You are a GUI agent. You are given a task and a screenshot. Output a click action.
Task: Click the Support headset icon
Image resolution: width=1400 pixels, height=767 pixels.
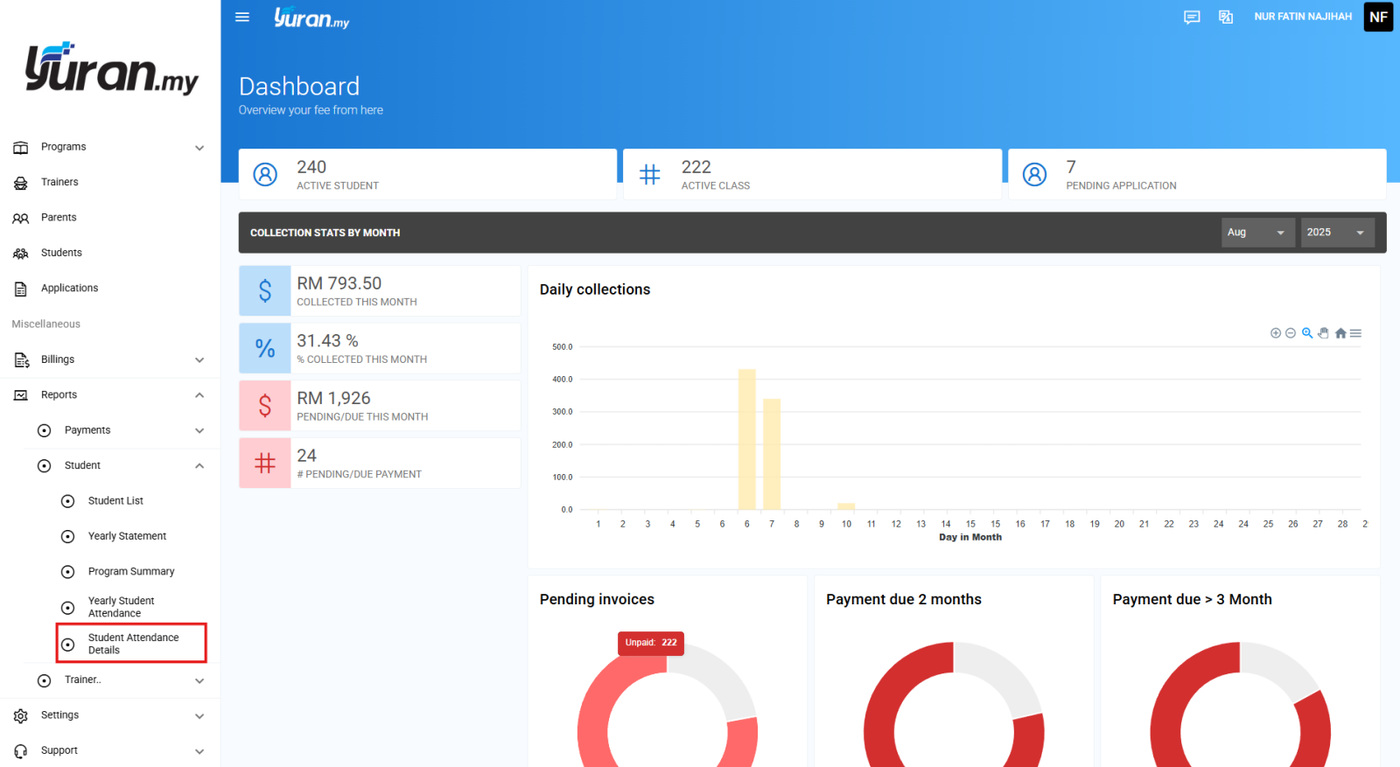tap(20, 751)
